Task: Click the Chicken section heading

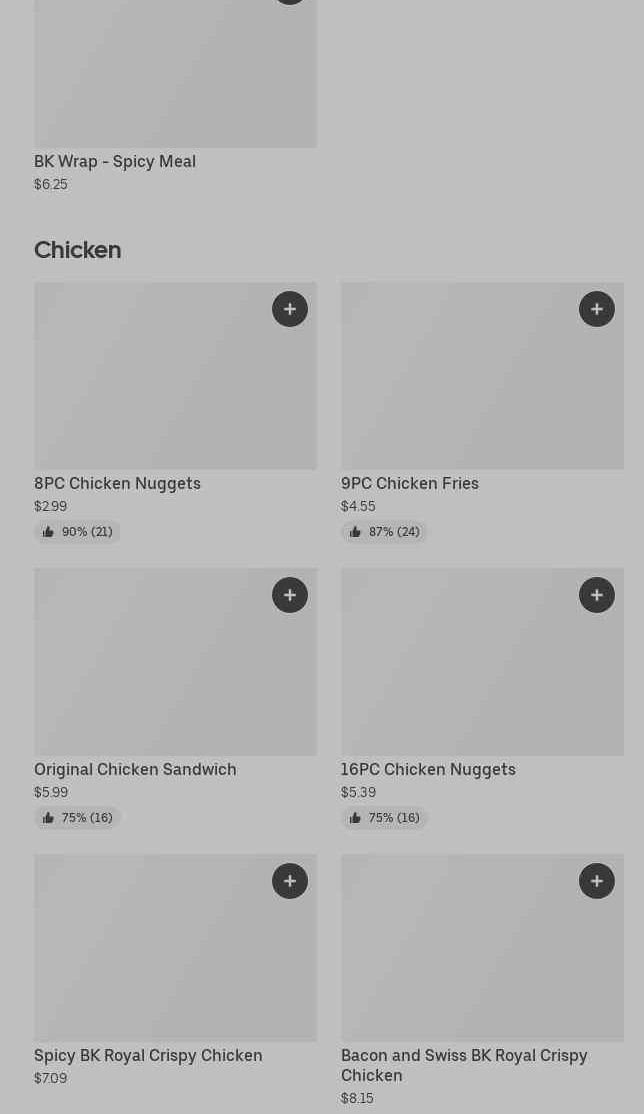Action: (x=77, y=250)
